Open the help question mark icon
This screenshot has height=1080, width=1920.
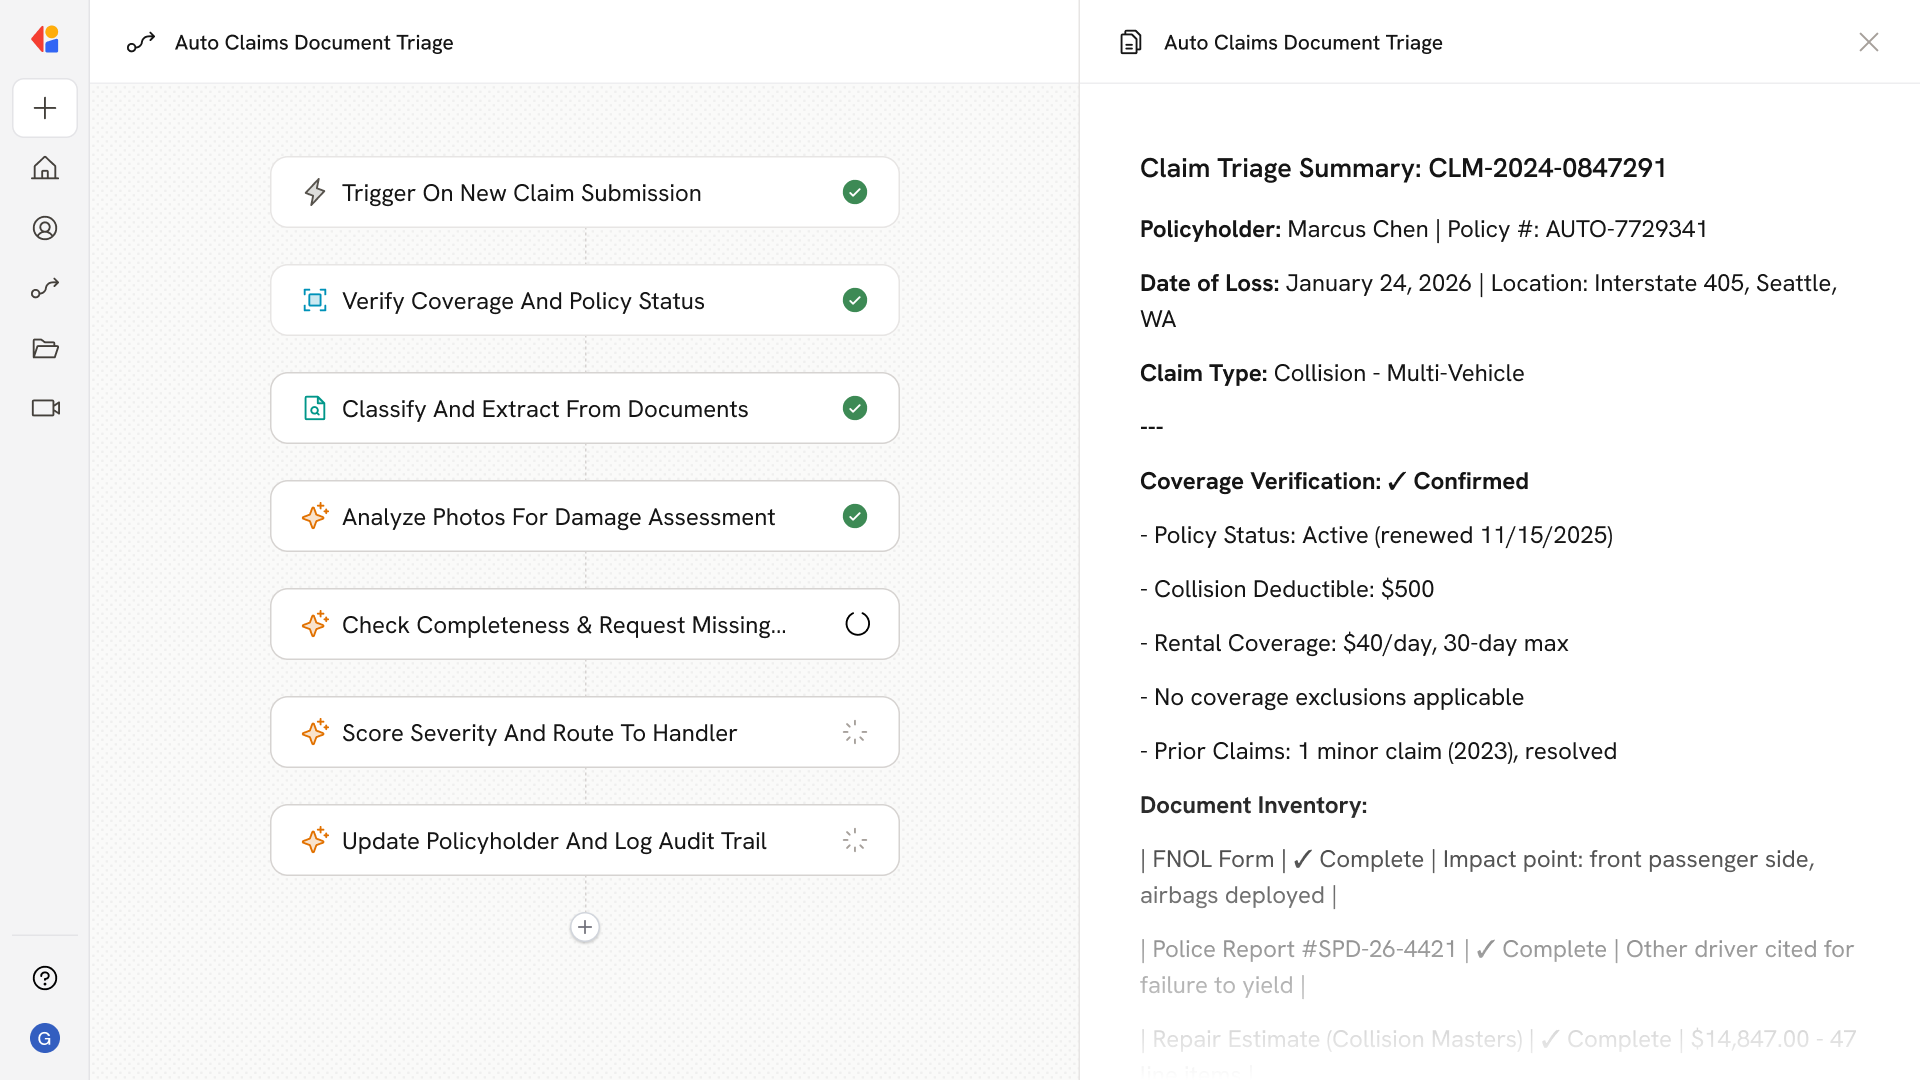point(45,978)
